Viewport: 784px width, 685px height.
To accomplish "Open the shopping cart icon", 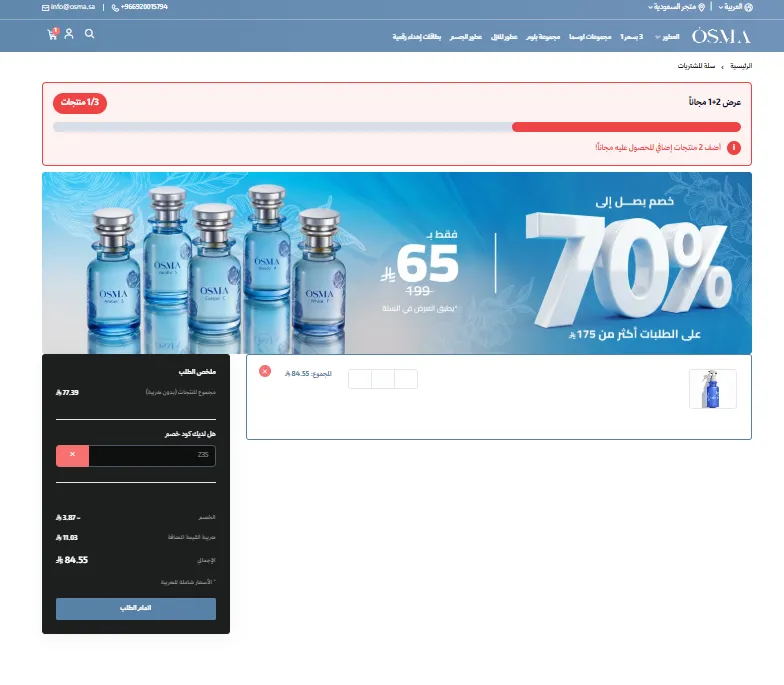I will pos(52,34).
